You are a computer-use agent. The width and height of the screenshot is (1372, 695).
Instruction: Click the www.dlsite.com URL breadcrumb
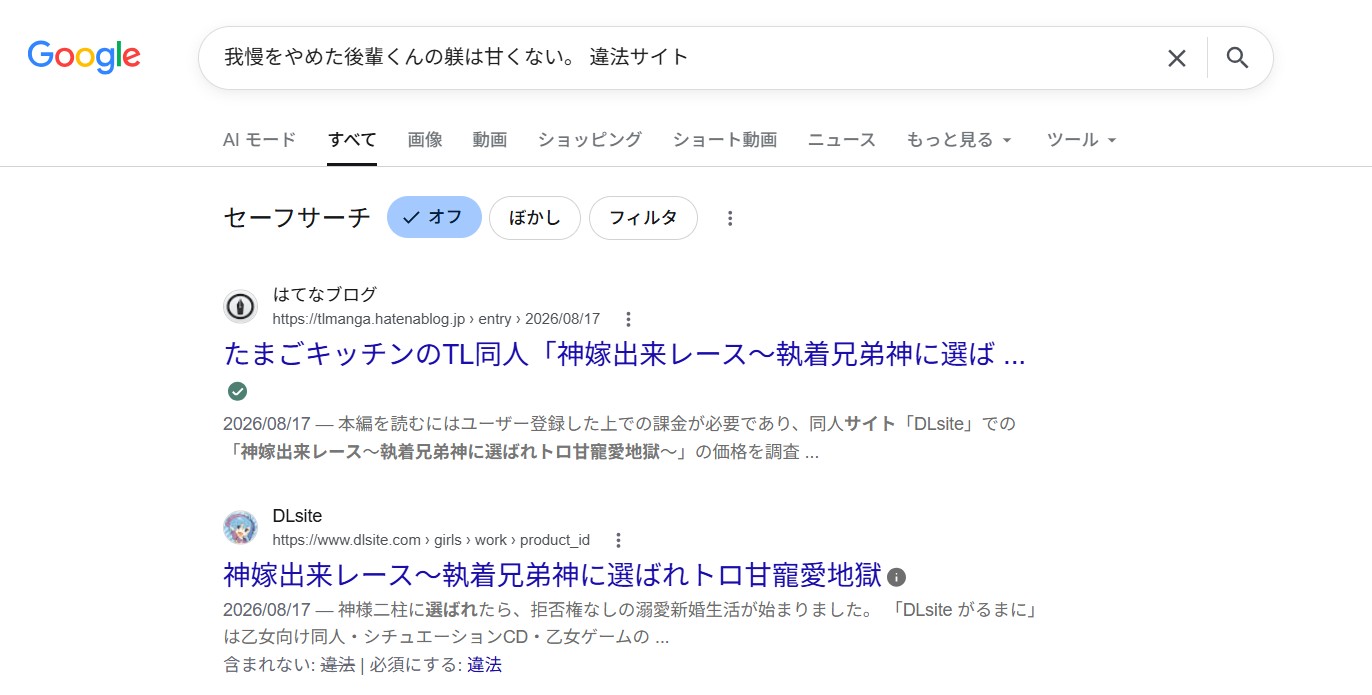(x=431, y=540)
